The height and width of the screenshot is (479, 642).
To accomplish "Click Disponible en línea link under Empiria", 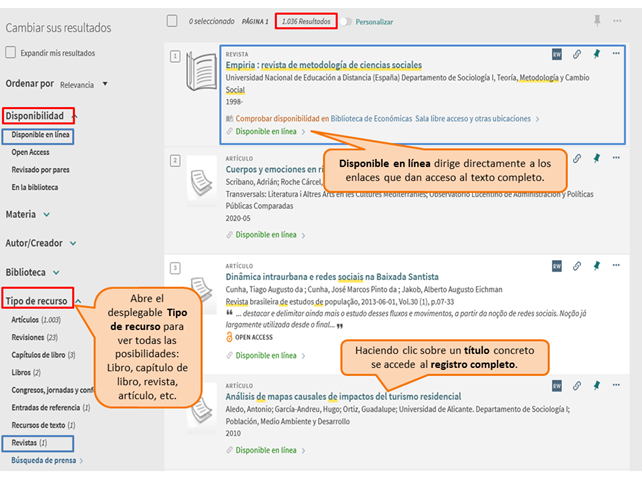I will click(266, 131).
